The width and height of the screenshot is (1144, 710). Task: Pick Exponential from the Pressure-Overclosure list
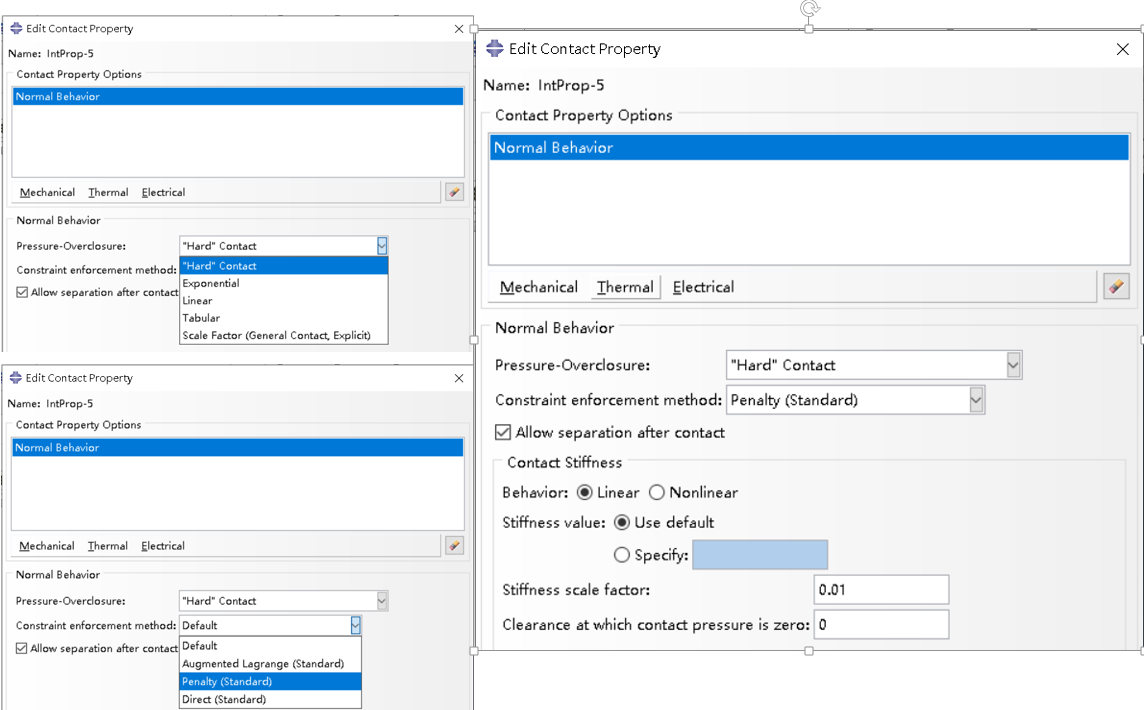(x=211, y=283)
